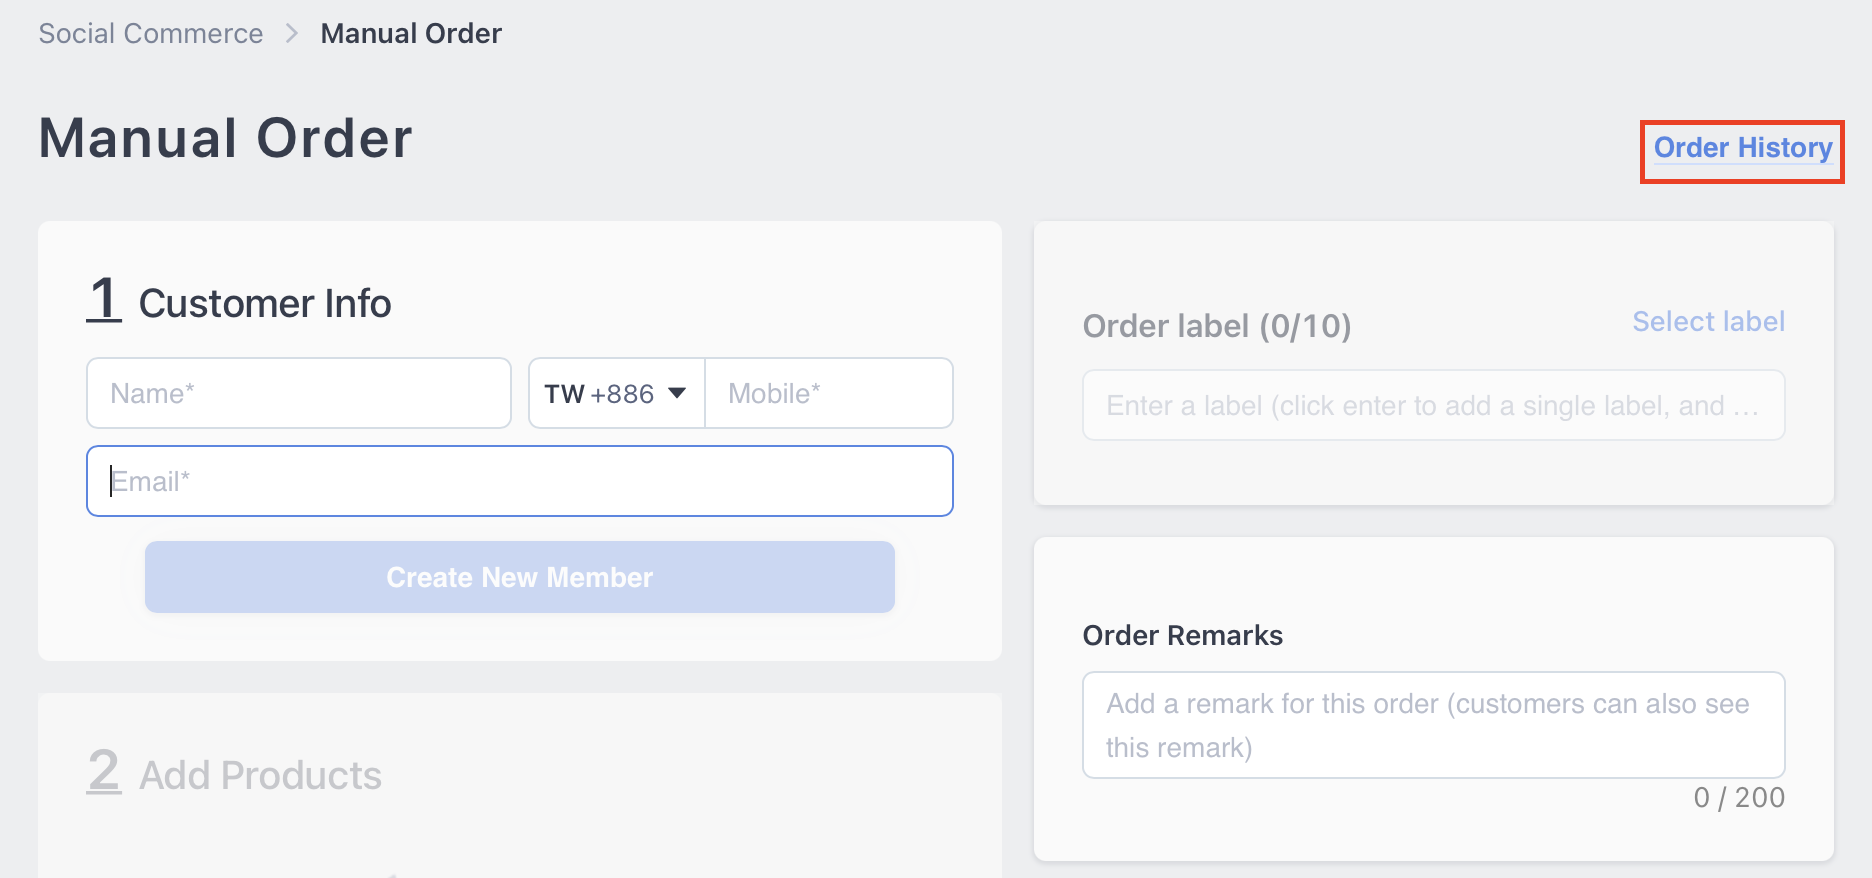Click the Add Products section heading
Image resolution: width=1872 pixels, height=878 pixels.
[x=260, y=775]
